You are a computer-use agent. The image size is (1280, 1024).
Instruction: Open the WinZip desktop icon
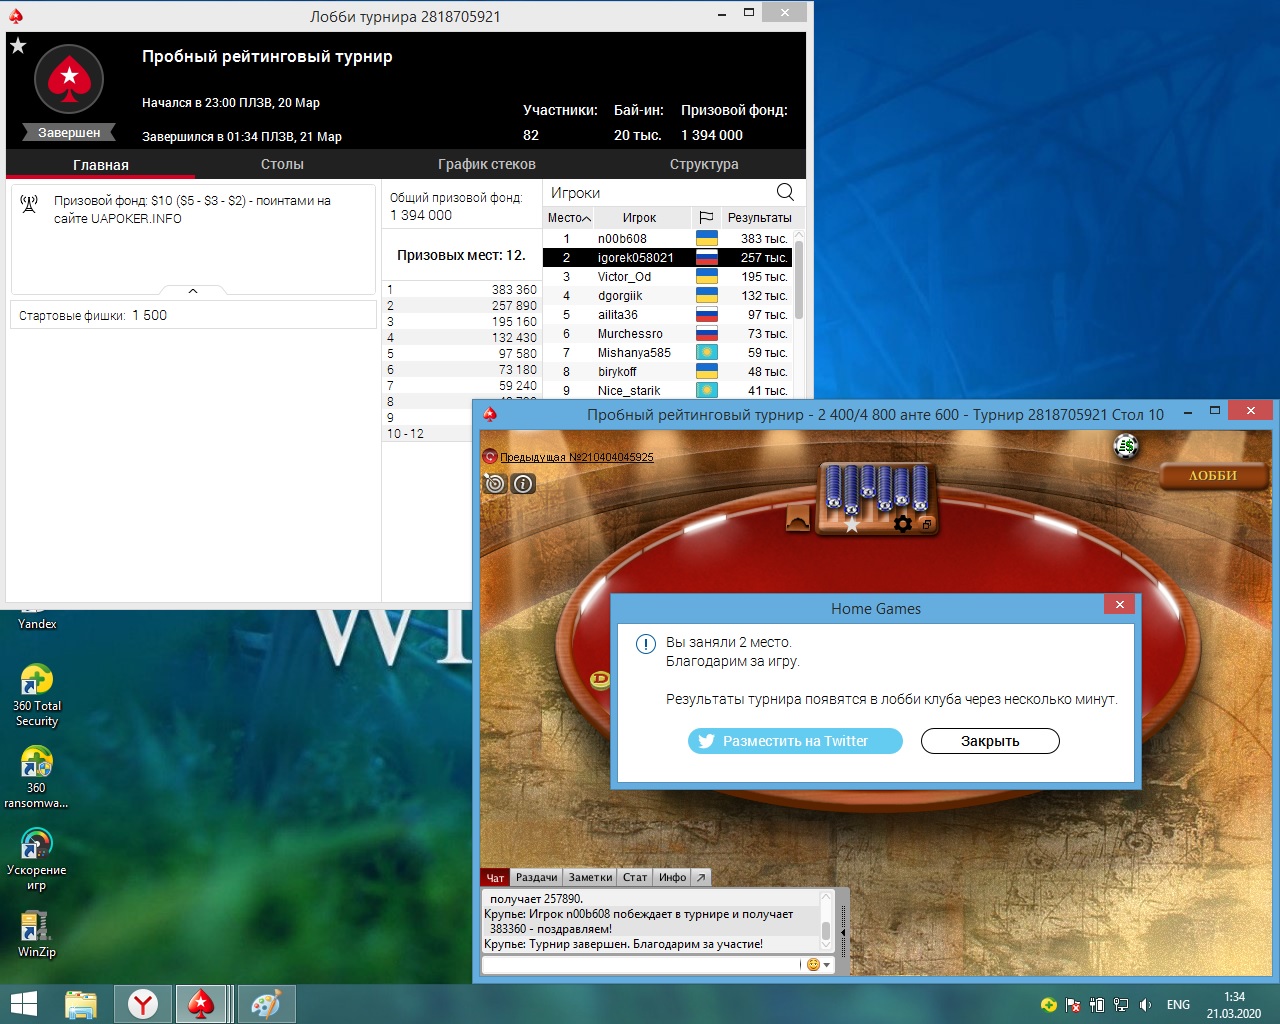point(37,934)
